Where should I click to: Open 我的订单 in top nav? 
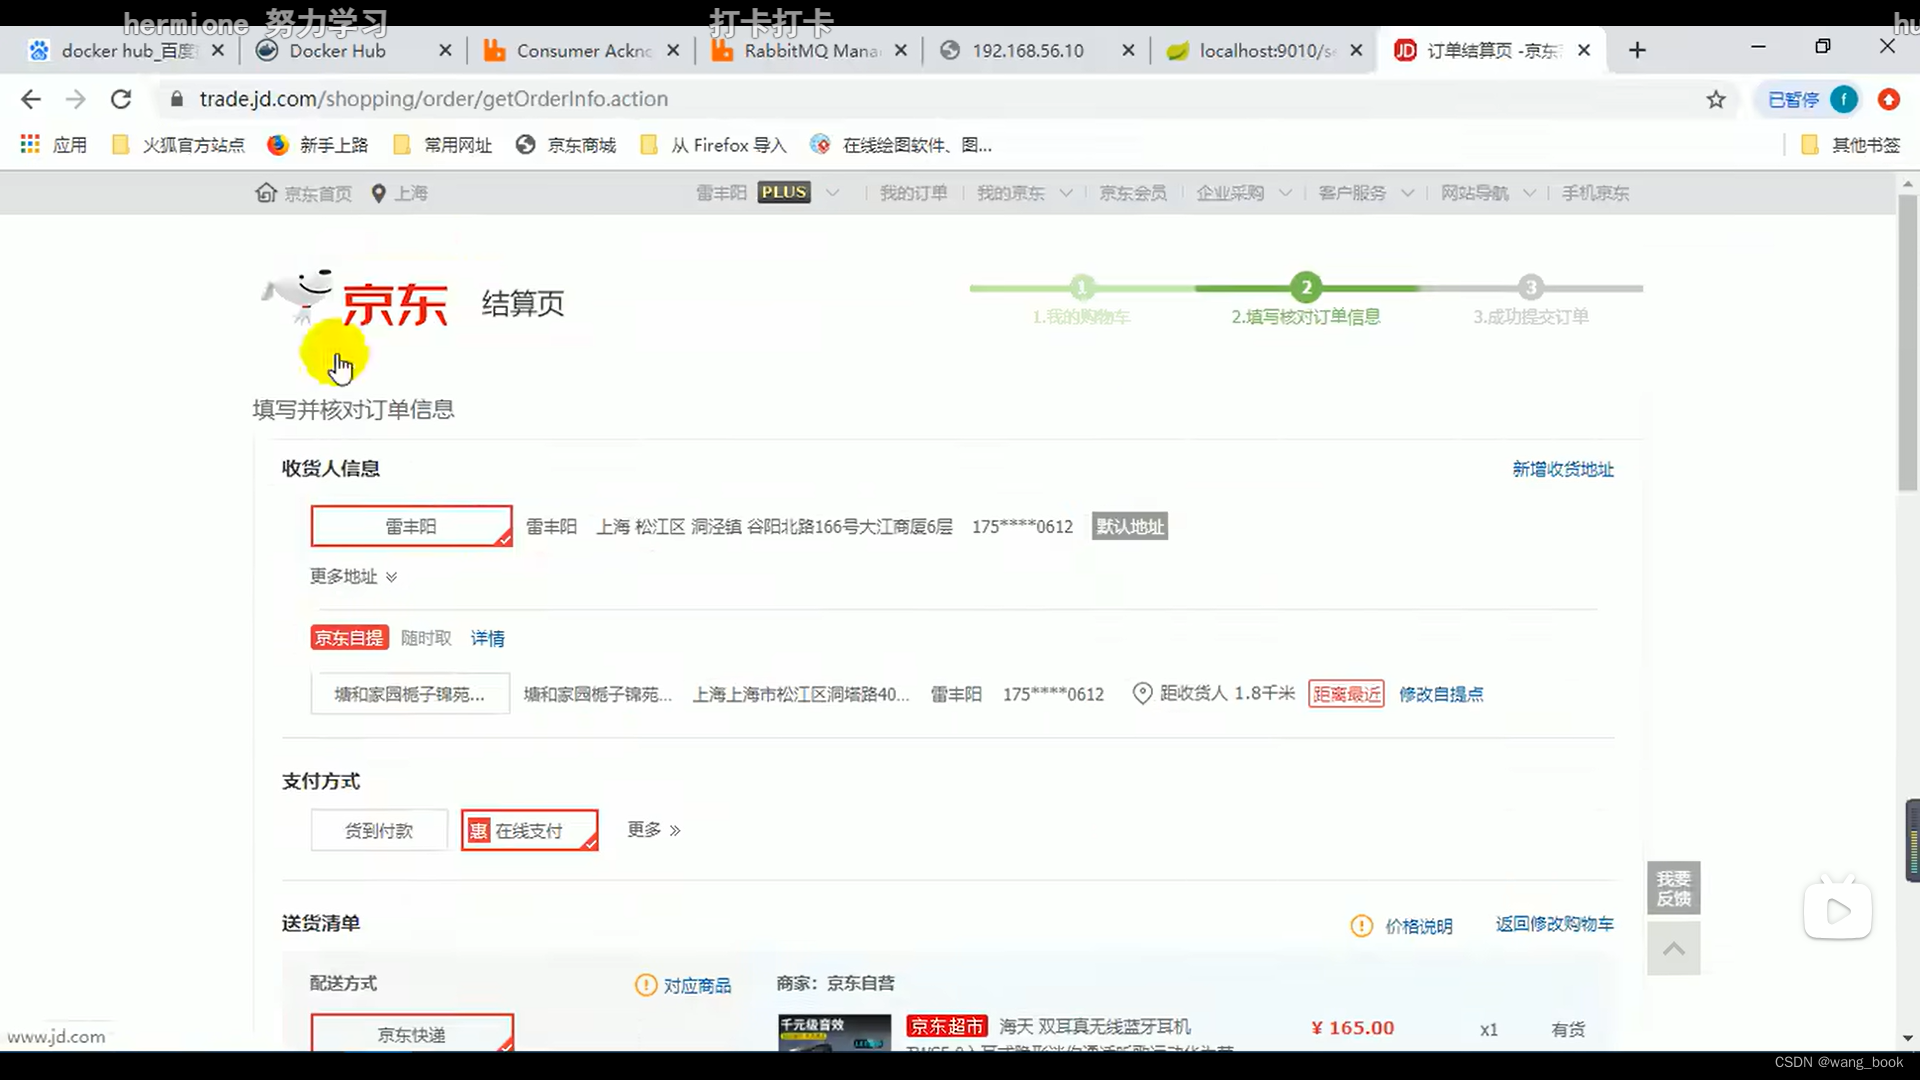[x=913, y=193]
